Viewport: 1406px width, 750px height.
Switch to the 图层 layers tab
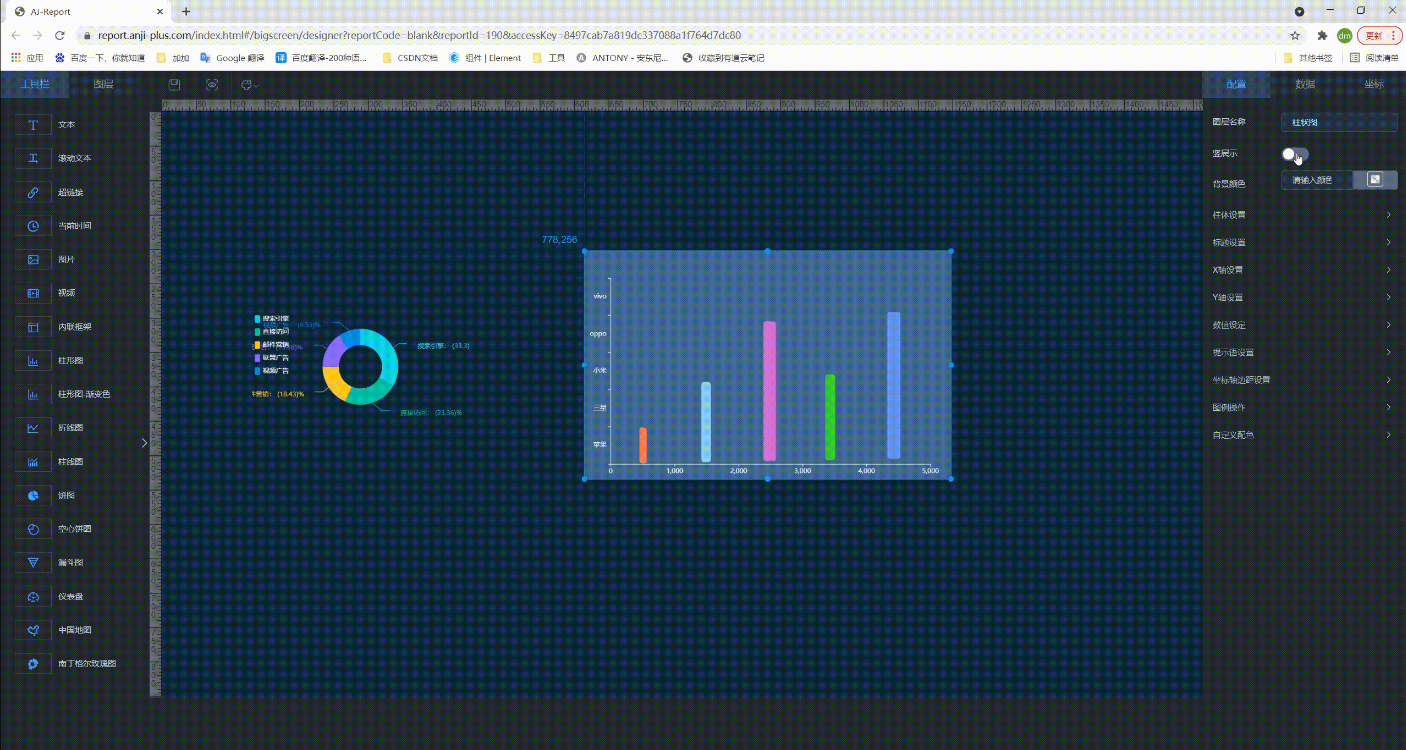tap(103, 85)
